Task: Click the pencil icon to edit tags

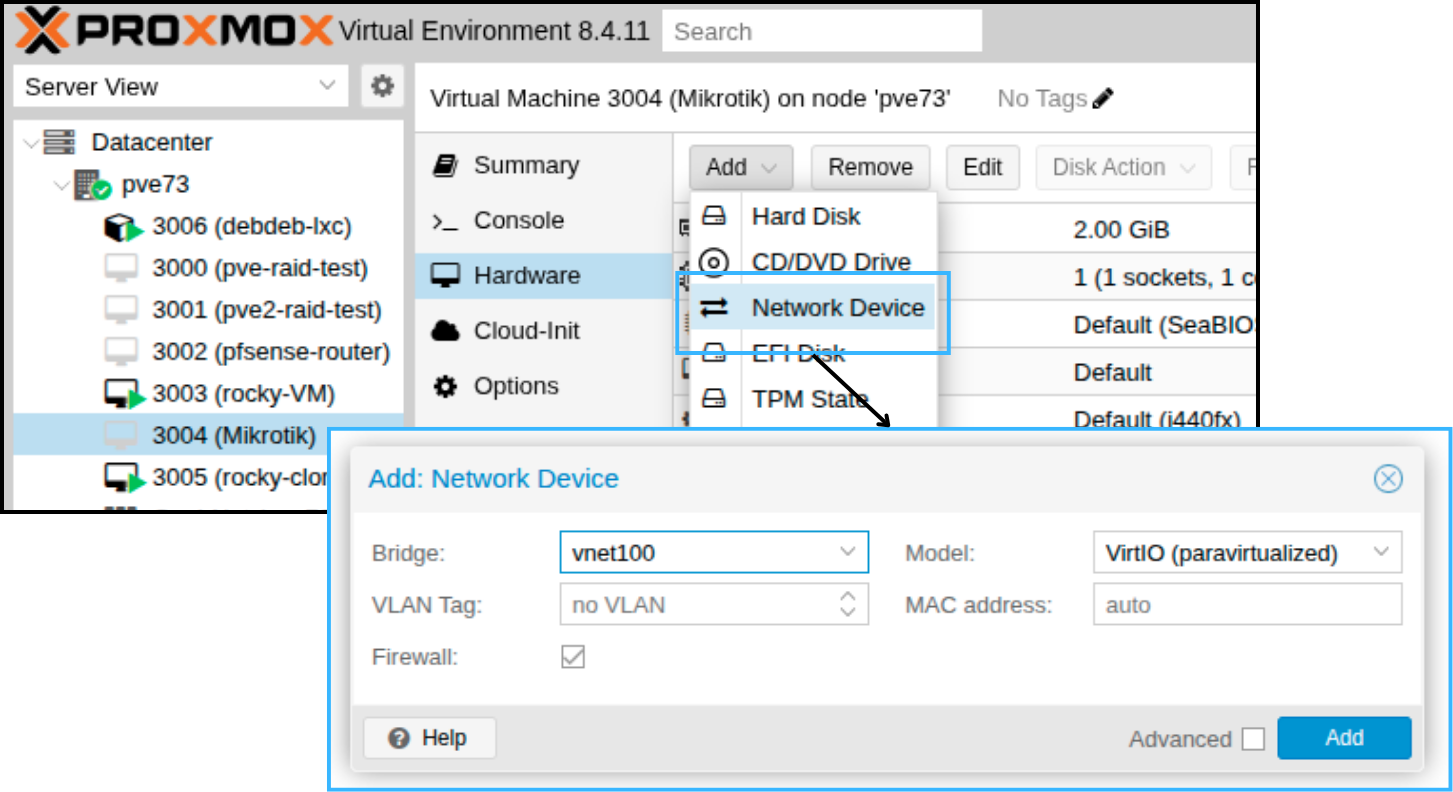Action: tap(1103, 98)
